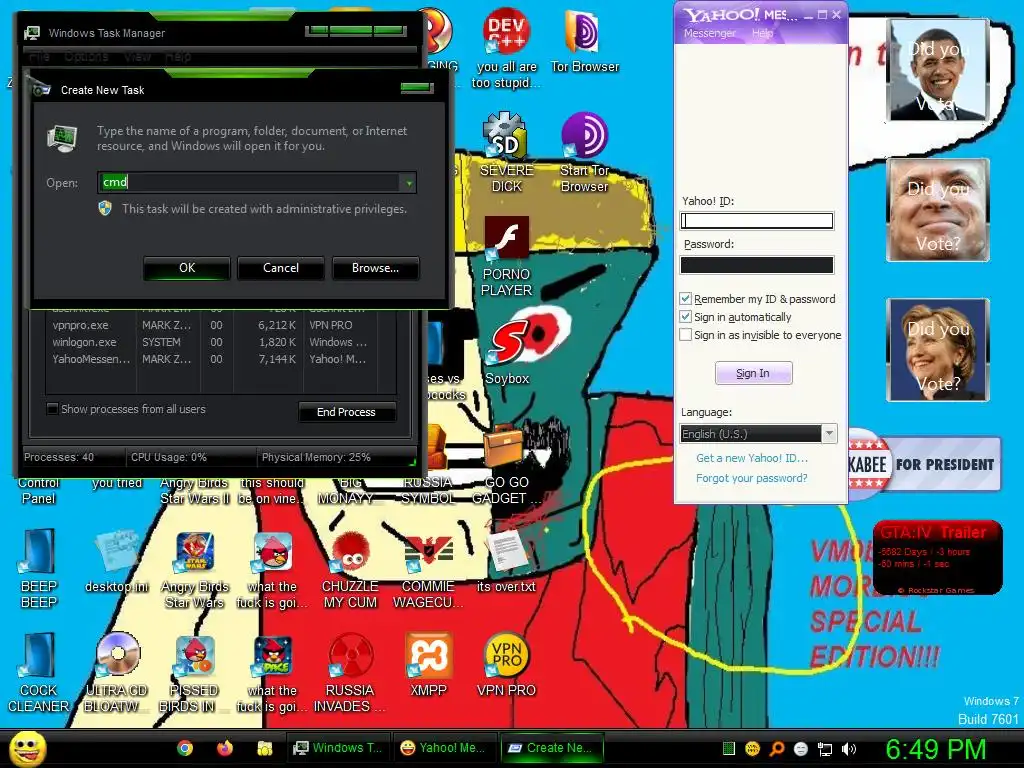Click the Hillary Did you Vote thumbnail
This screenshot has height=768, width=1024.
point(938,350)
